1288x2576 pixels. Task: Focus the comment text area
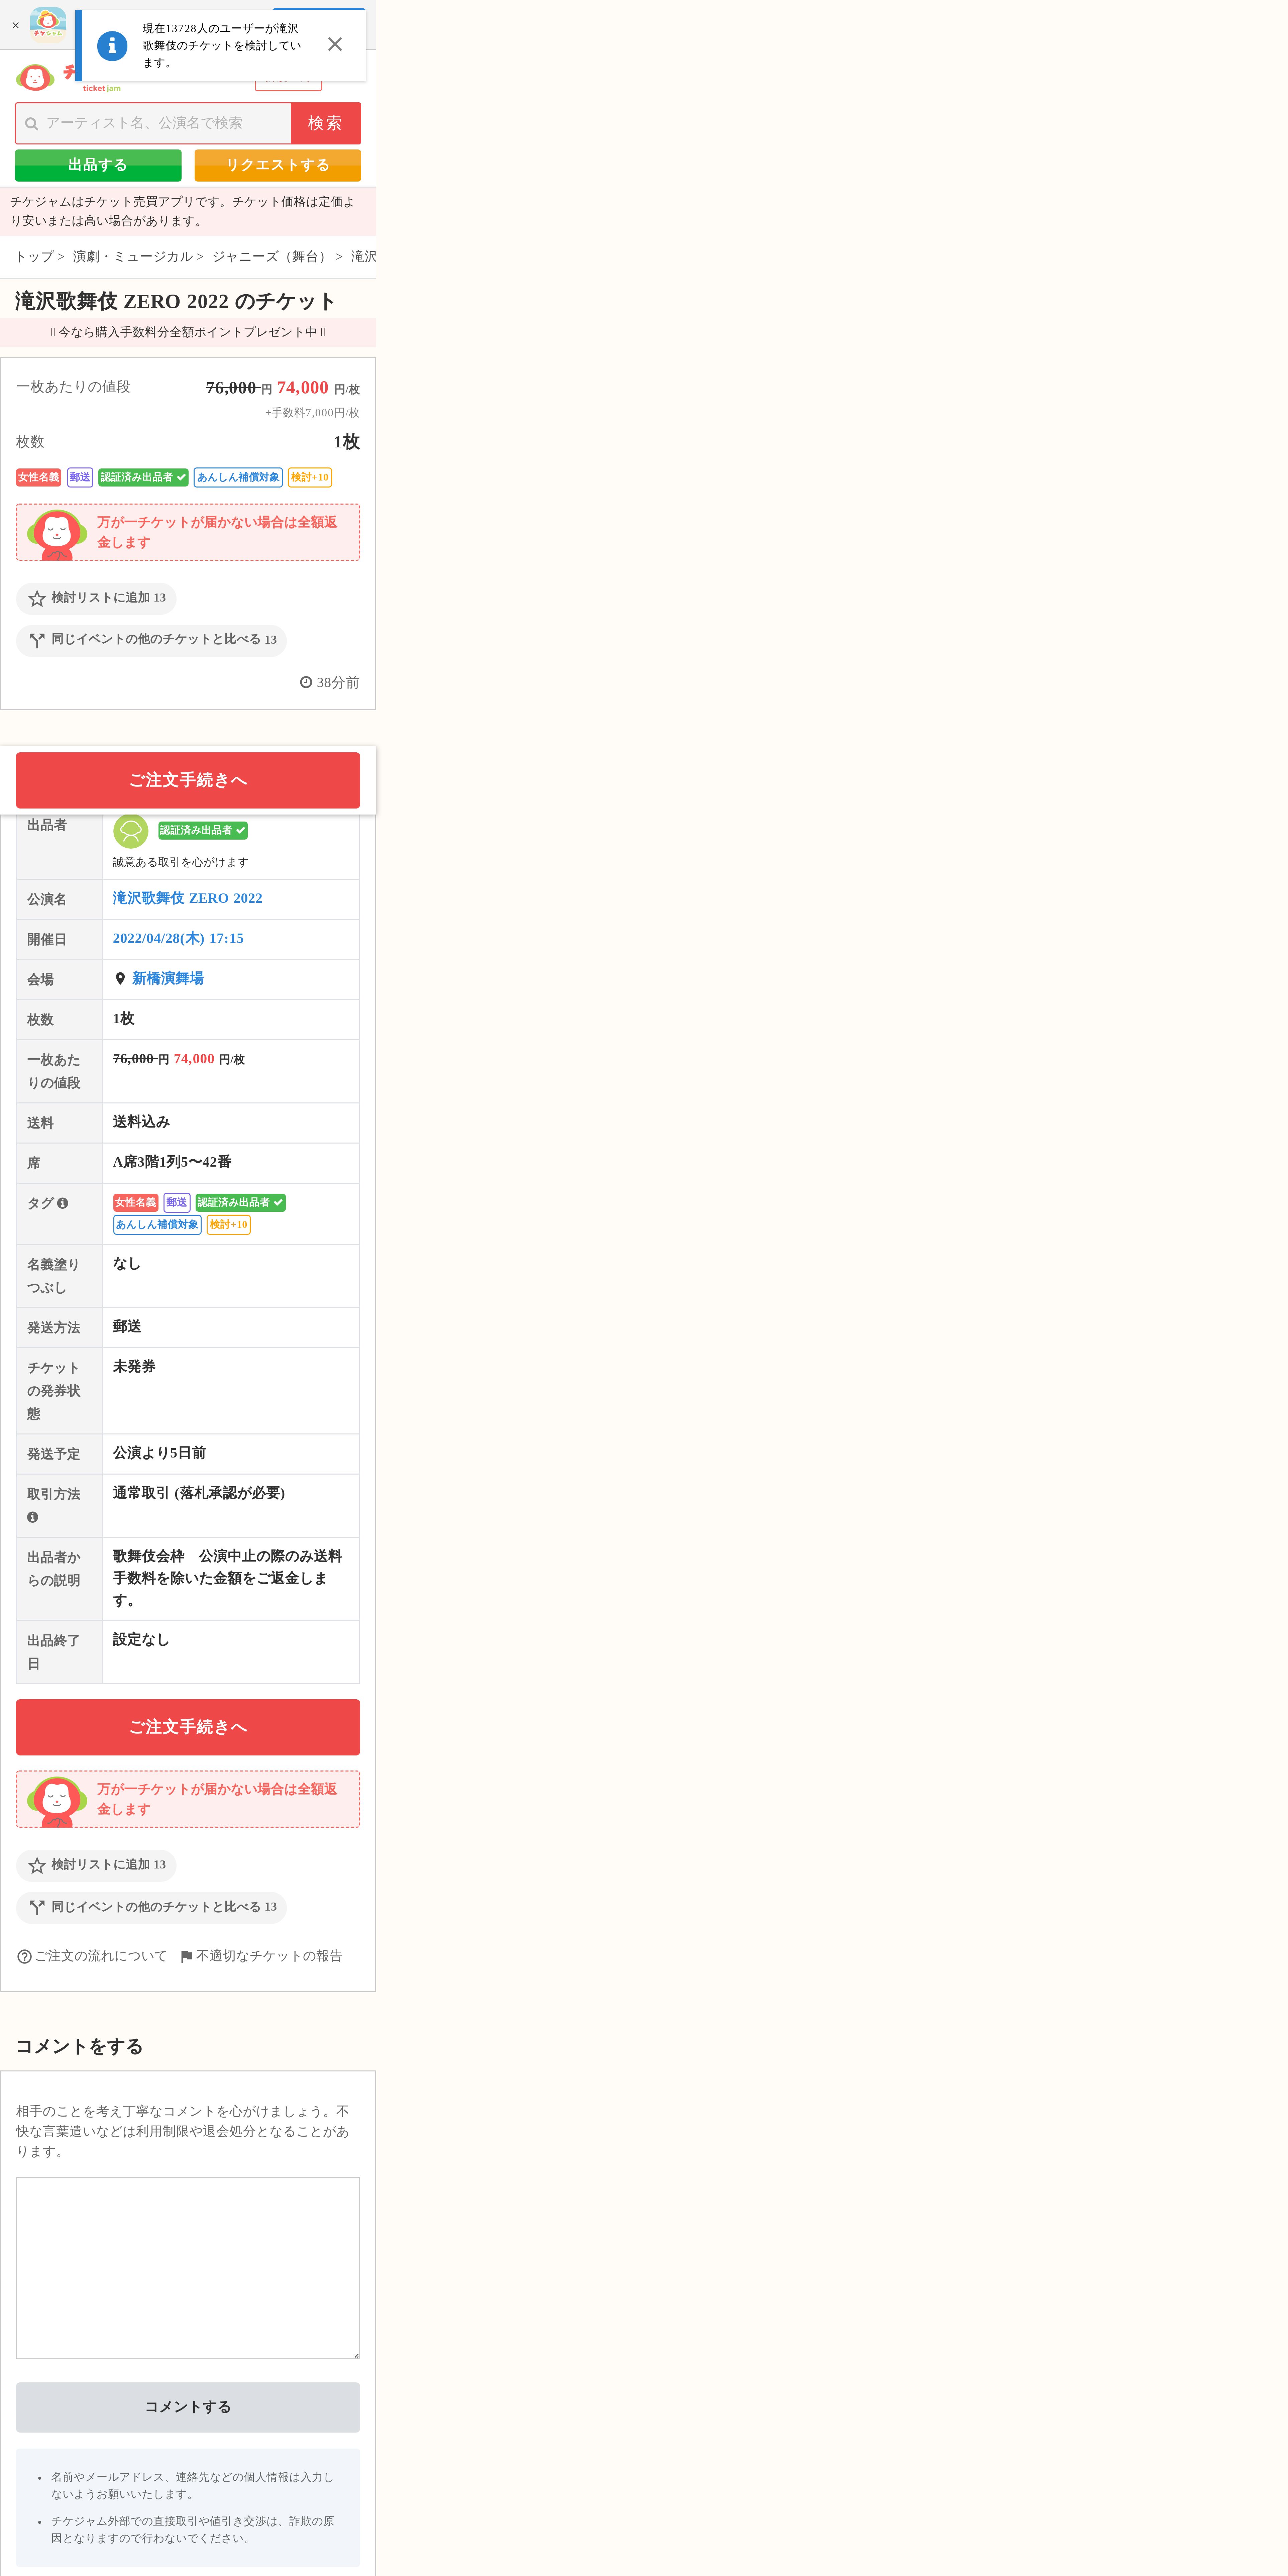[188, 2268]
